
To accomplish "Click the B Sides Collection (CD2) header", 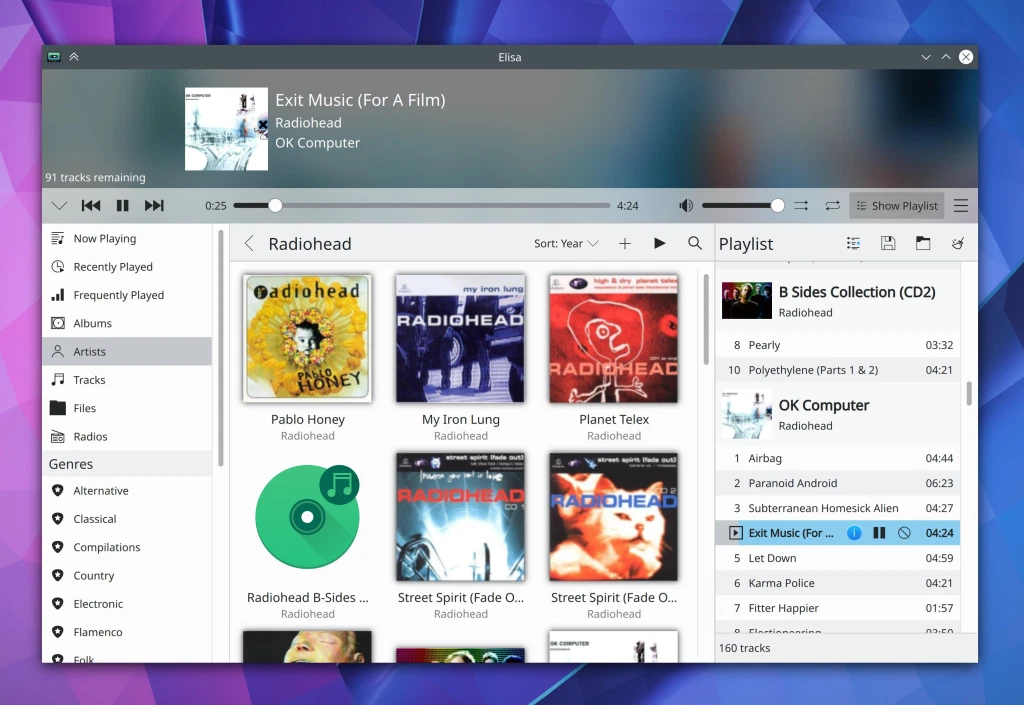I will [x=837, y=301].
